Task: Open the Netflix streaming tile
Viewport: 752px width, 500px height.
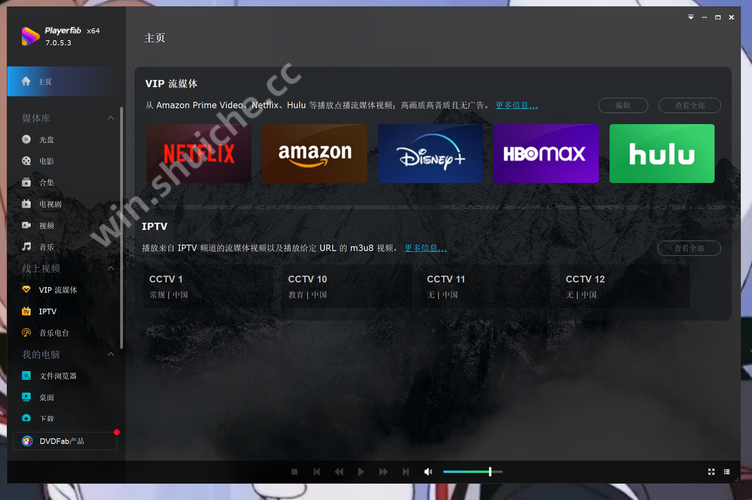Action: click(x=199, y=153)
